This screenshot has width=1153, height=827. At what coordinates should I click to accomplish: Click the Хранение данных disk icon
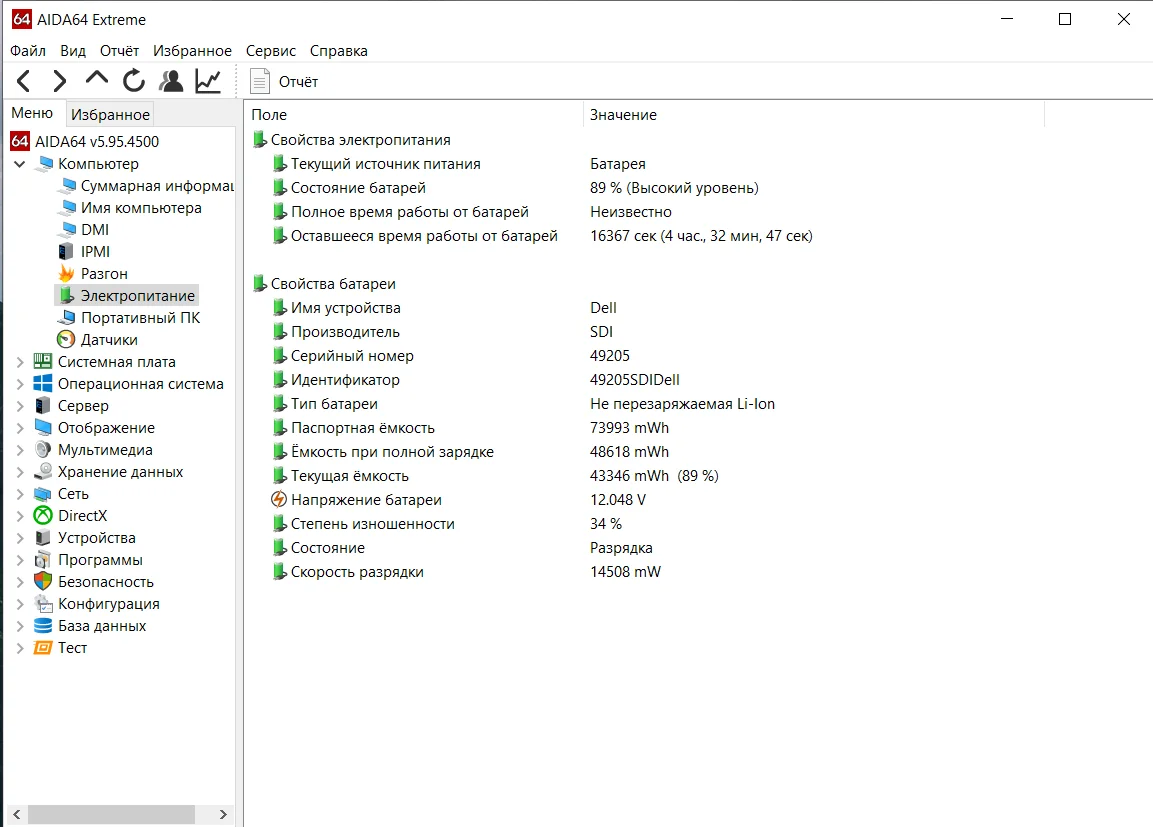43,471
